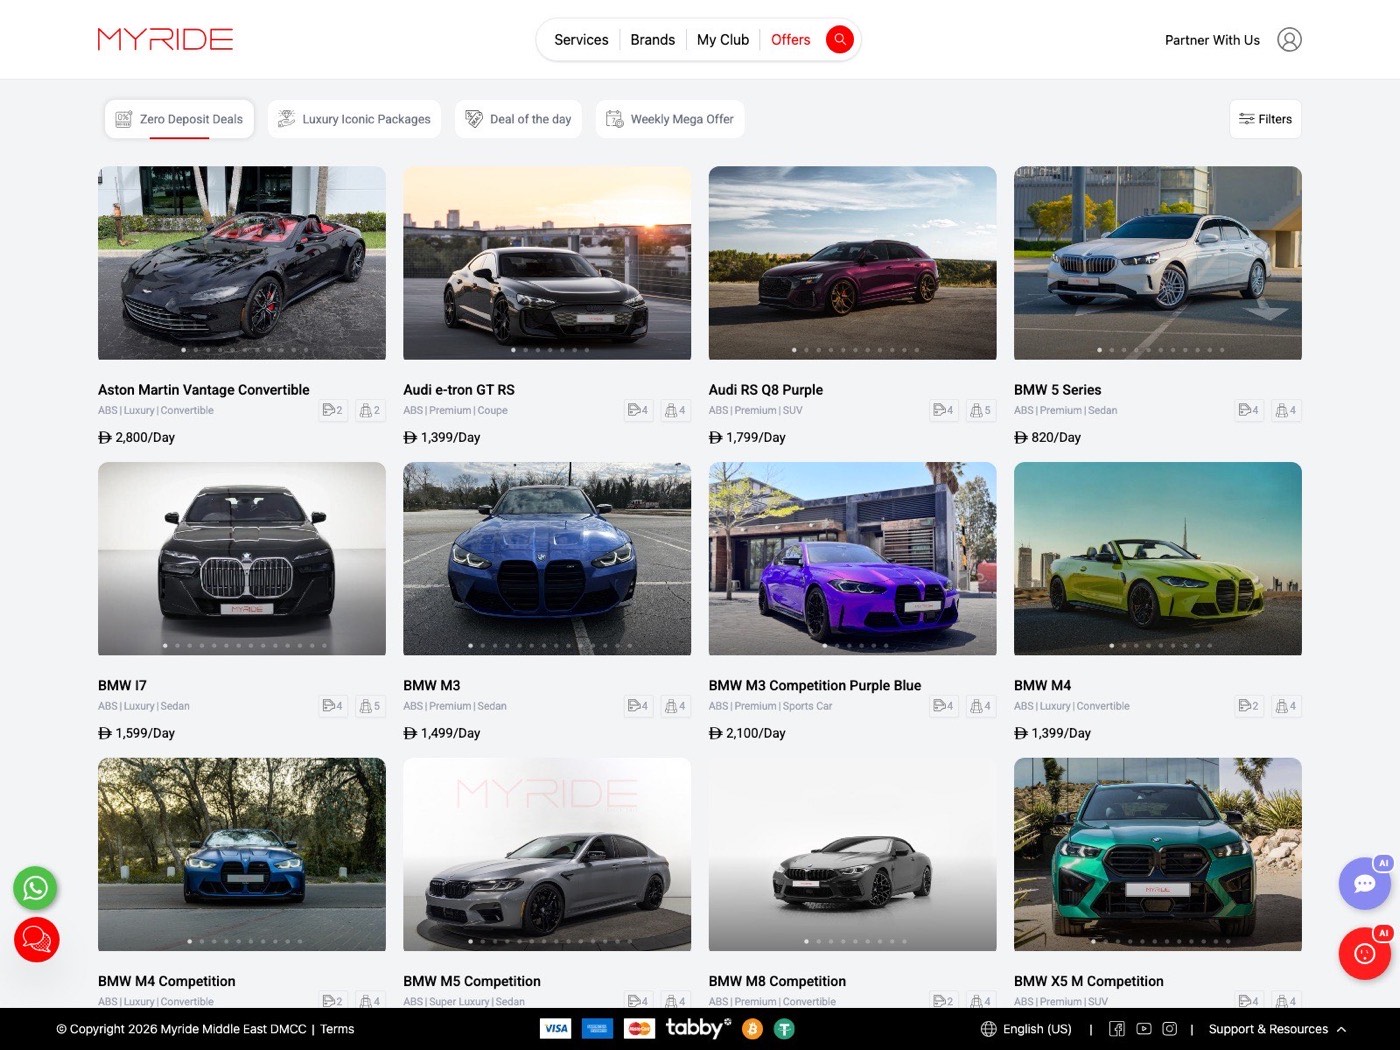Click the Bitcoin payment icon
Image resolution: width=1400 pixels, height=1050 pixels.
(x=752, y=1029)
